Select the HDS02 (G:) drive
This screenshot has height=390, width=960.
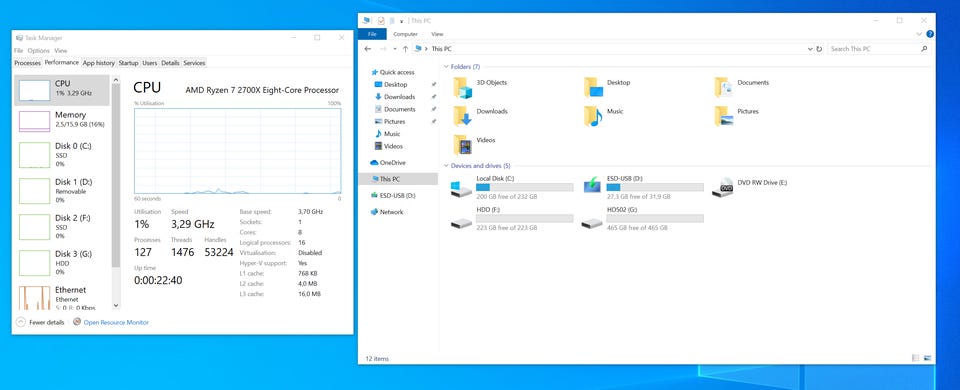pos(643,218)
